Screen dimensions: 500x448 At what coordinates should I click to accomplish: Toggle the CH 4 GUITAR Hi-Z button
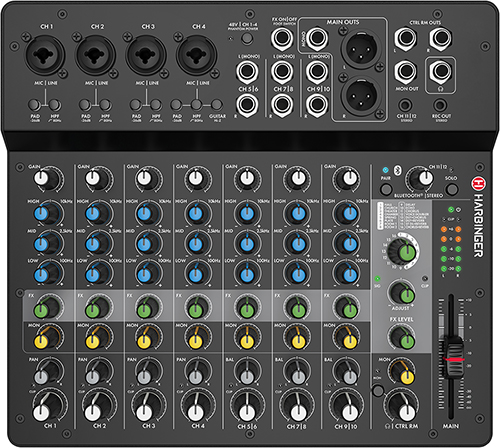tap(217, 105)
